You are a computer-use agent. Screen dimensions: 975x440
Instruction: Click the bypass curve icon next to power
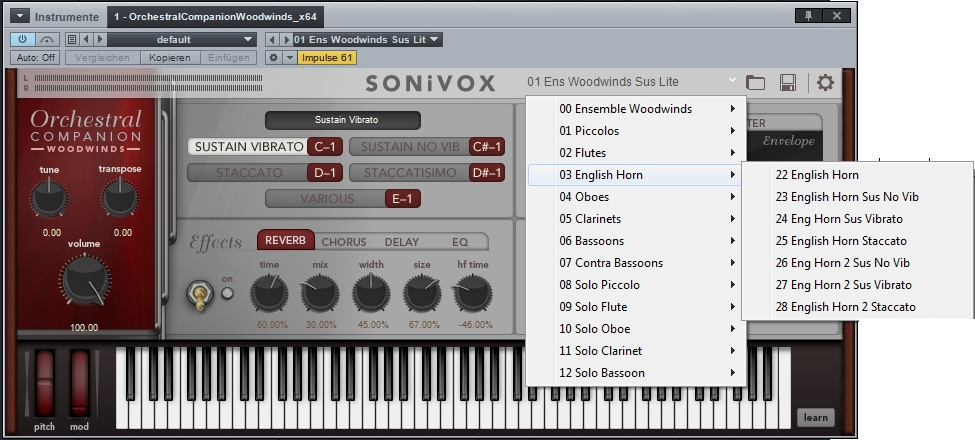coord(47,39)
